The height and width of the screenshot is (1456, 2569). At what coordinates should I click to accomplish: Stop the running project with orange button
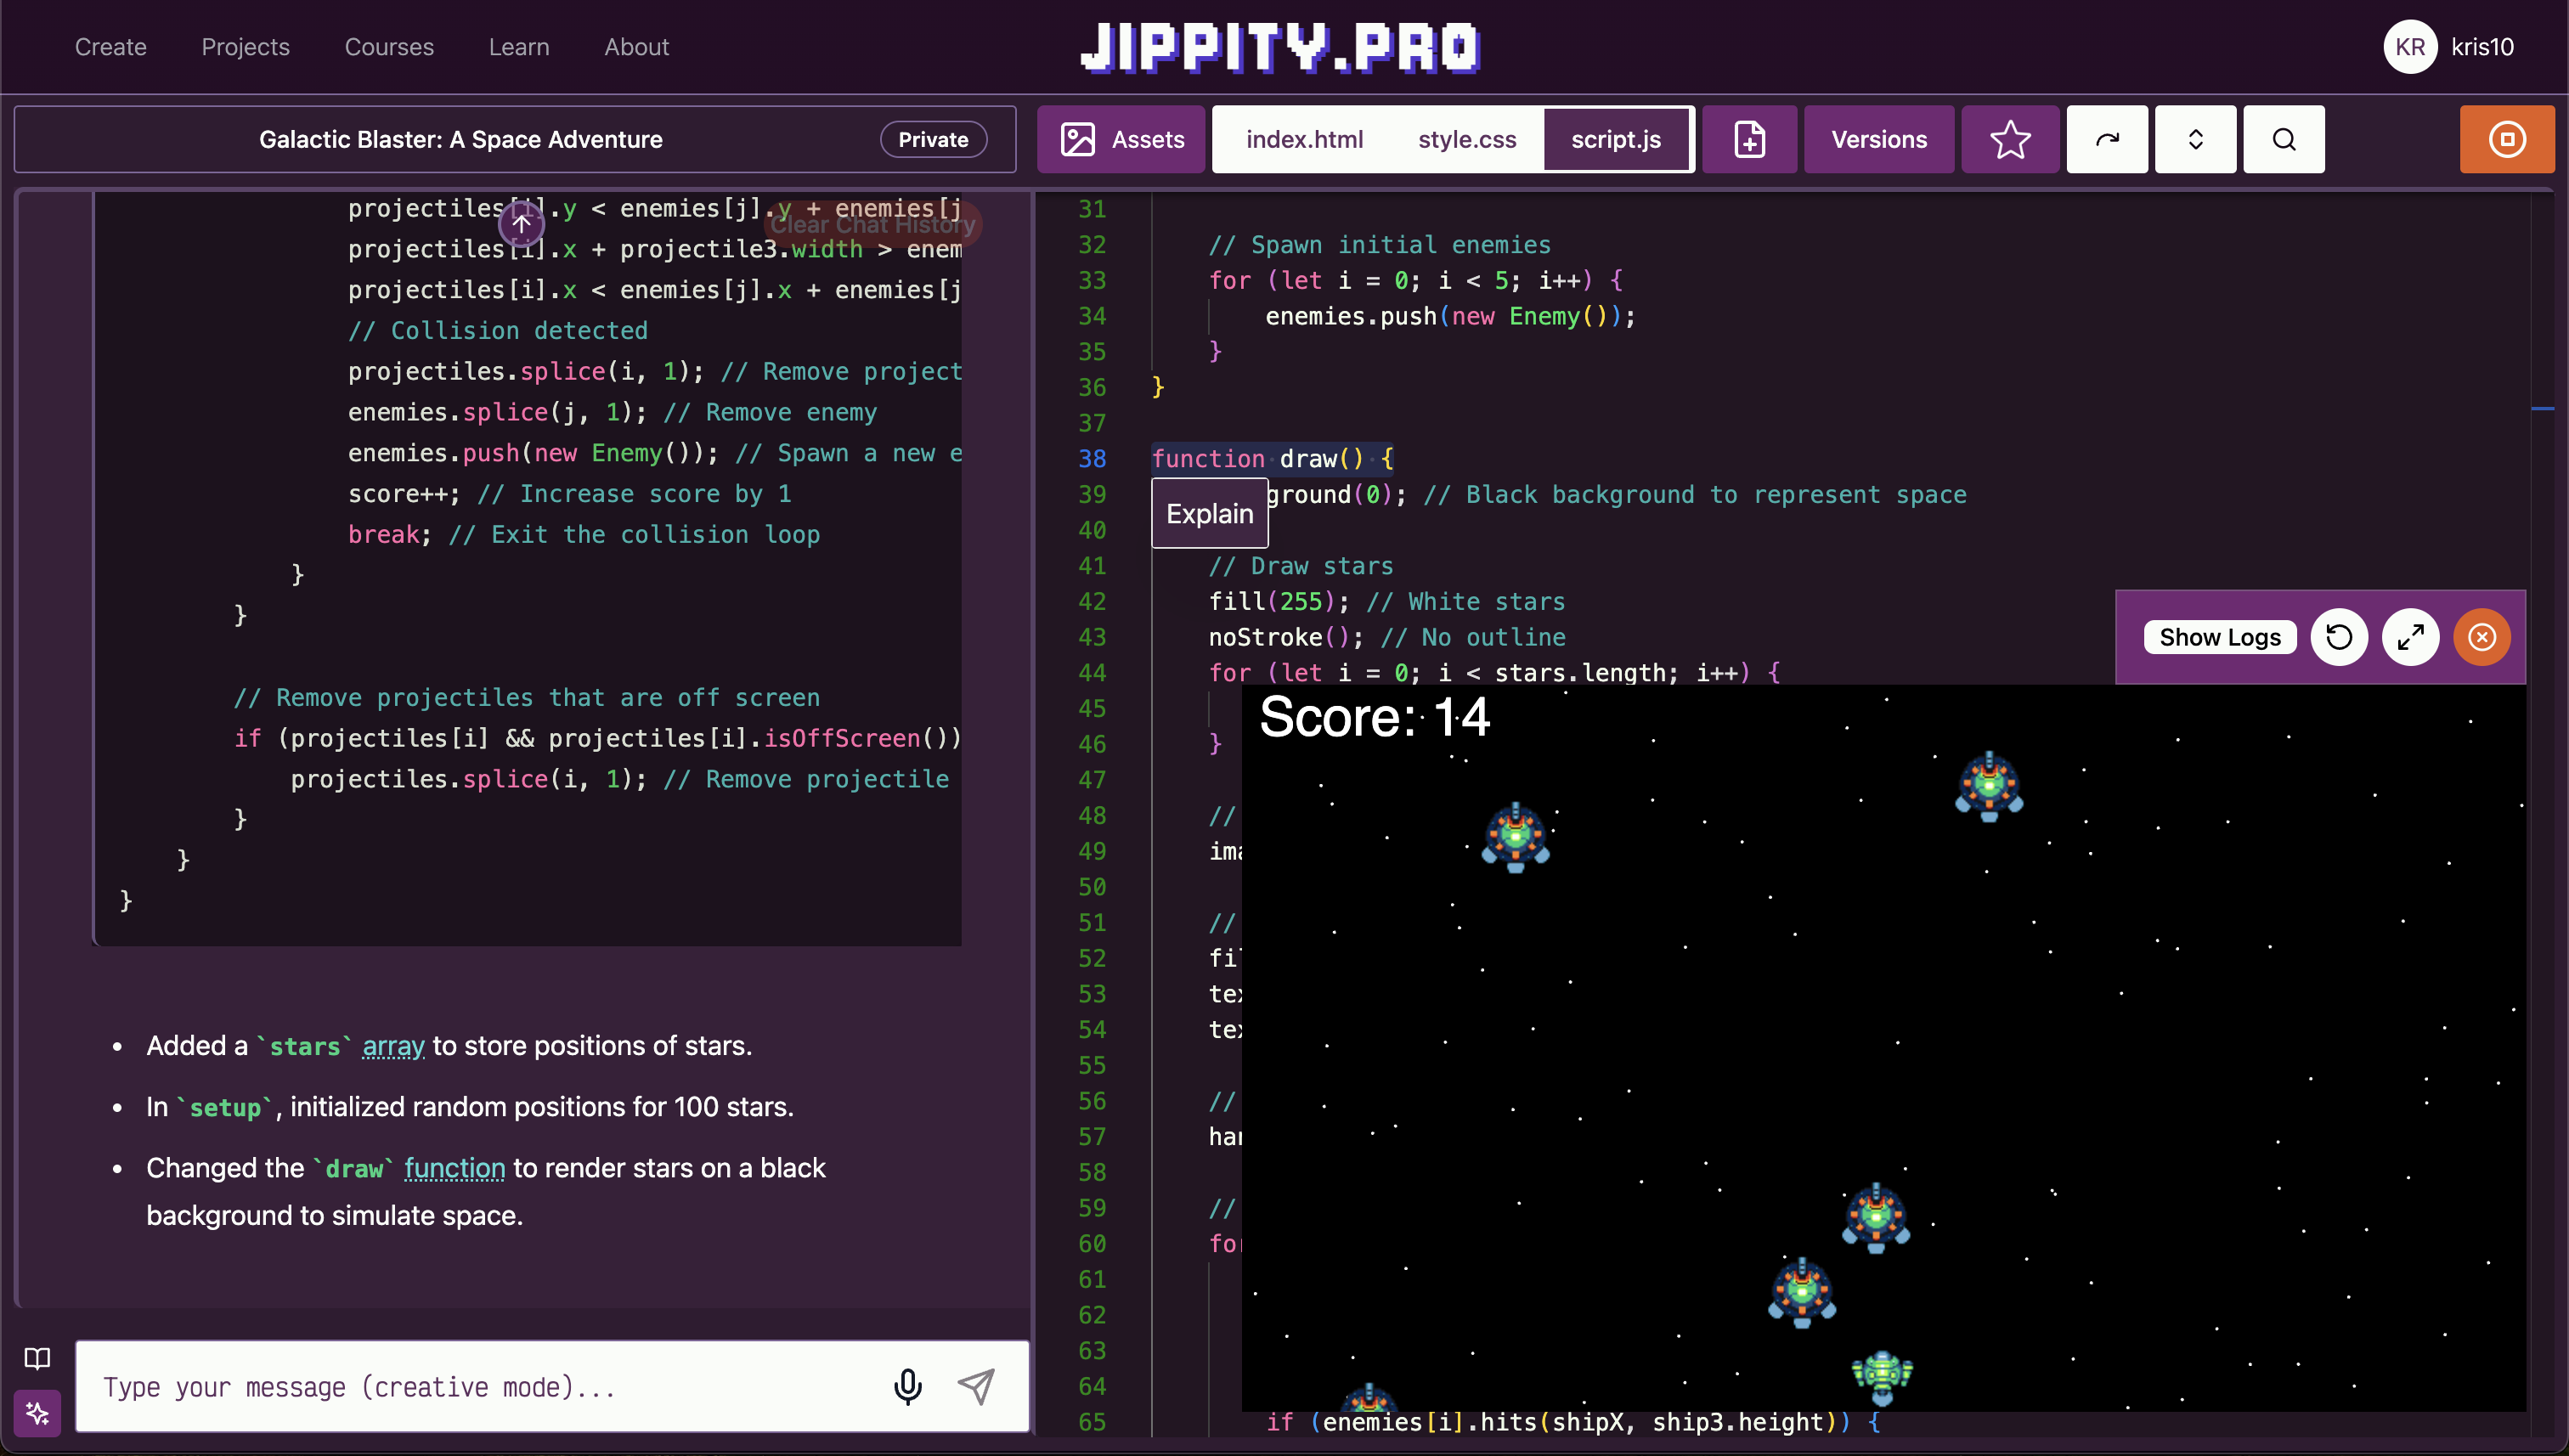(2506, 139)
